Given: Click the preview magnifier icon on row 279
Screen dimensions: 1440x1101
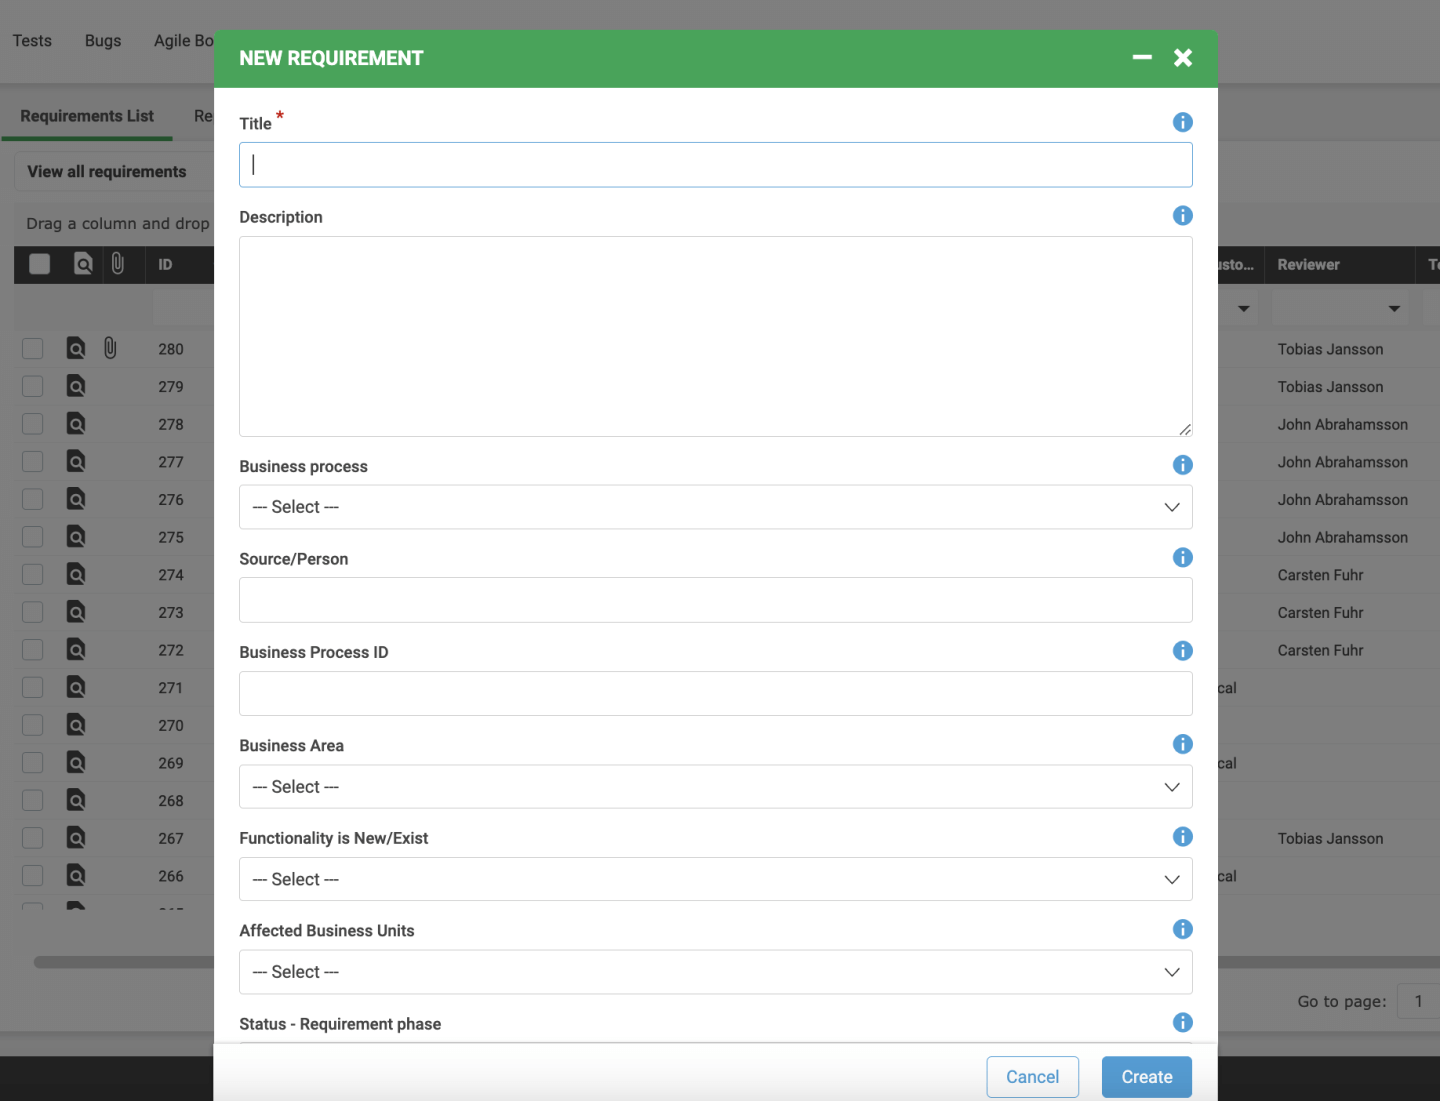Looking at the screenshot, I should pos(76,386).
